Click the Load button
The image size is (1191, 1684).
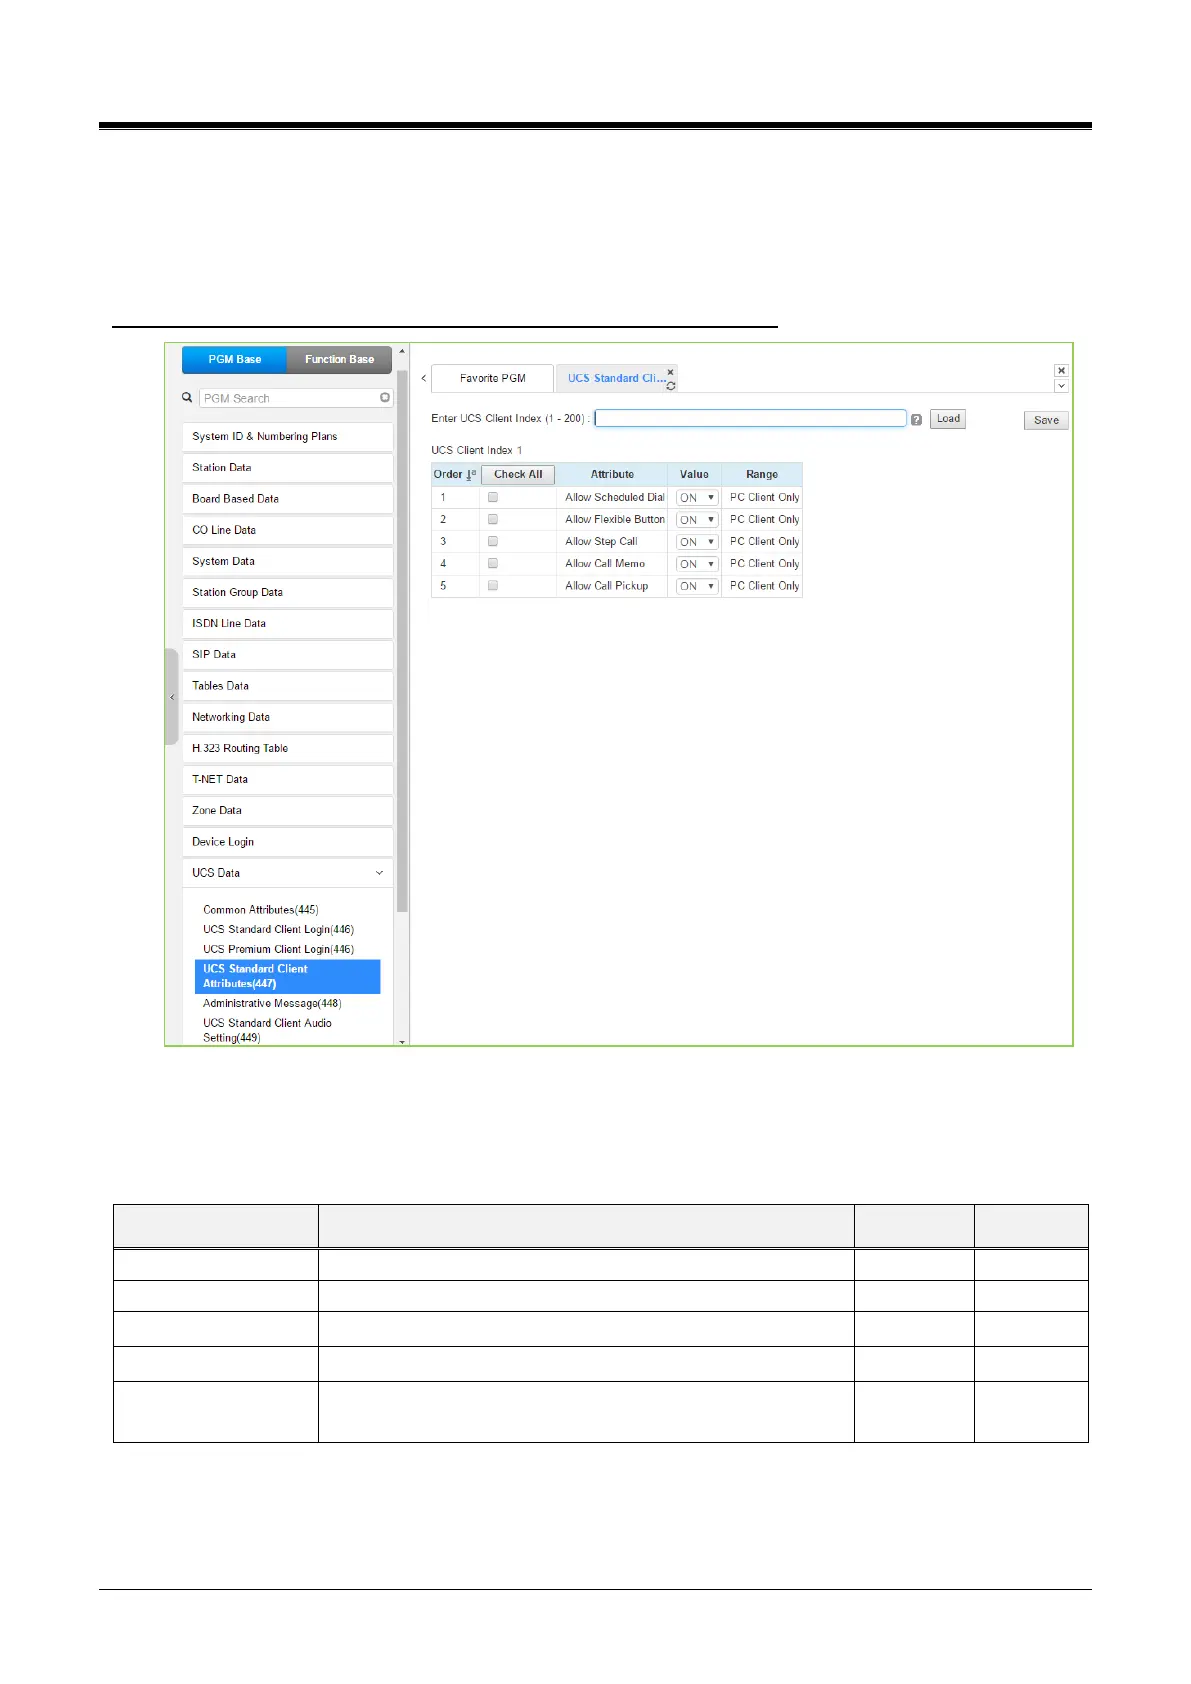(948, 419)
